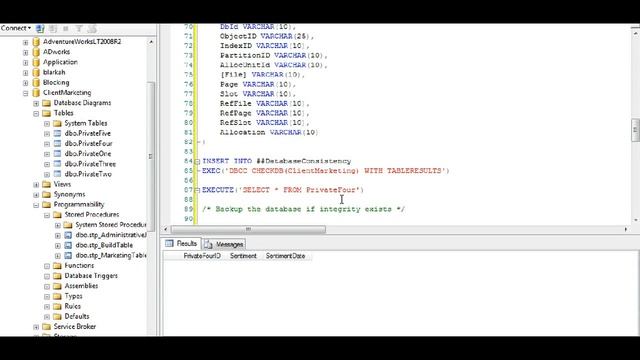Image resolution: width=640 pixels, height=360 pixels.
Task: Expand the Blocking database node
Action: point(25,83)
